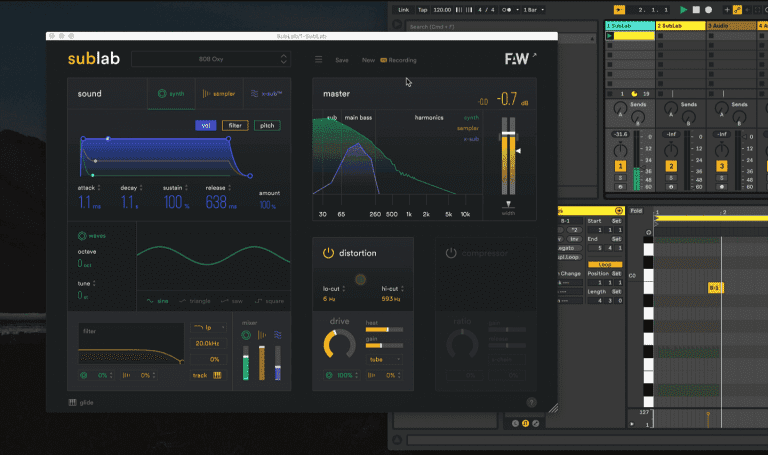Click the mixer x-sub channel icon

[278, 335]
